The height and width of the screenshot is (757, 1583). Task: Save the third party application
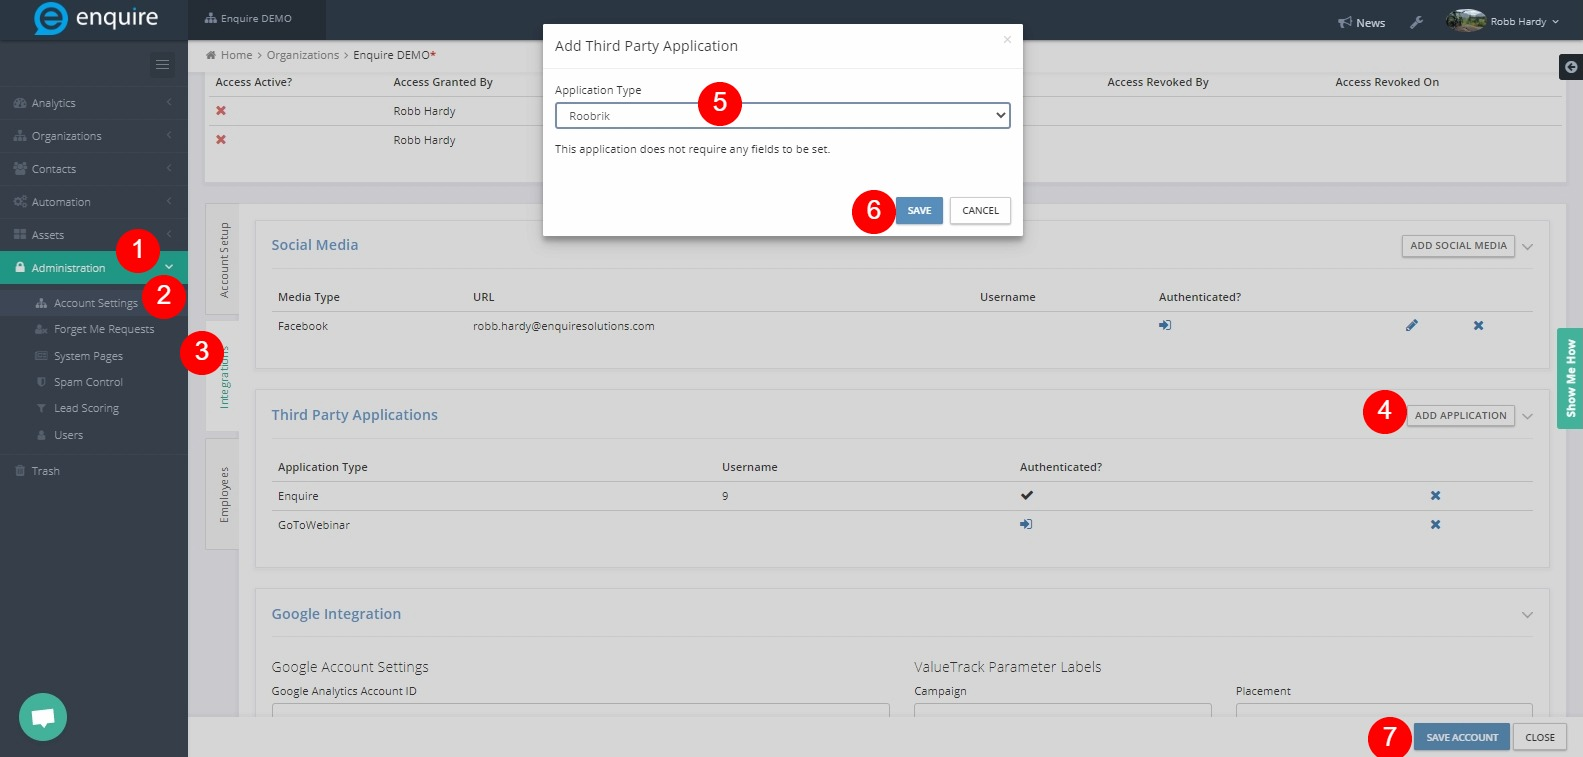919,210
